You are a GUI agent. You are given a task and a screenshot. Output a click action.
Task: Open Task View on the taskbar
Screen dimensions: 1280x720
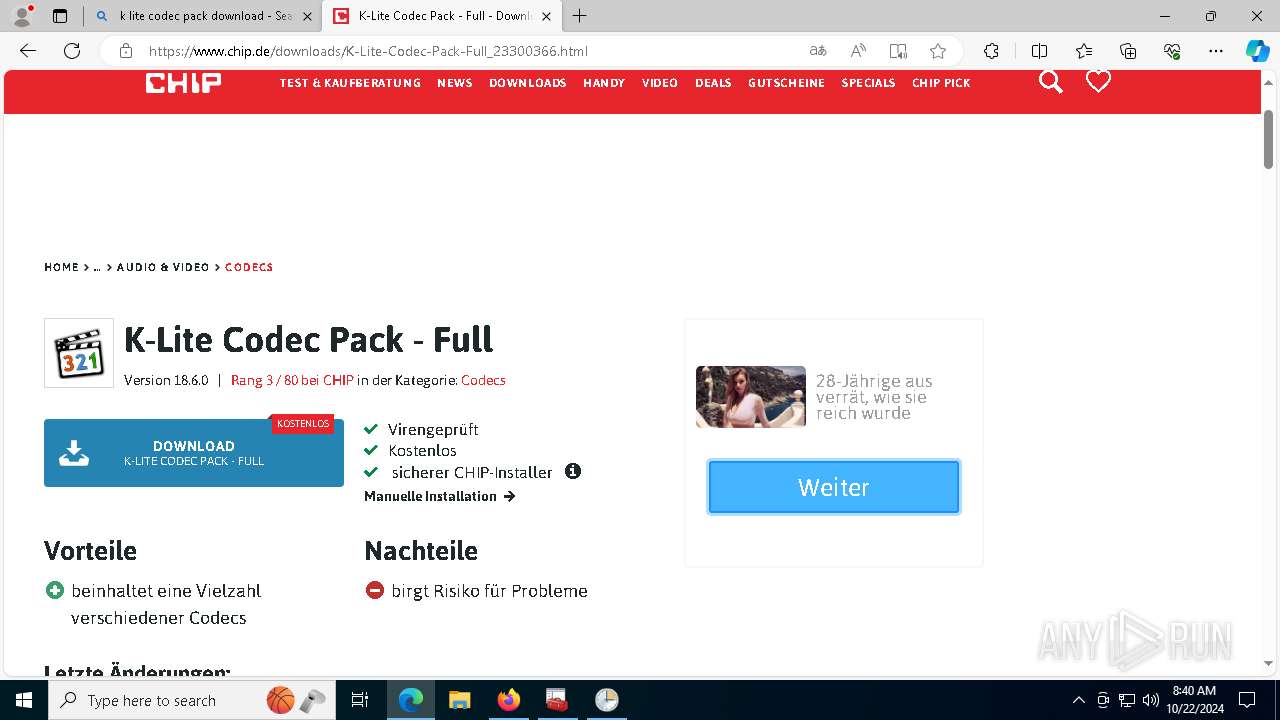pos(360,700)
